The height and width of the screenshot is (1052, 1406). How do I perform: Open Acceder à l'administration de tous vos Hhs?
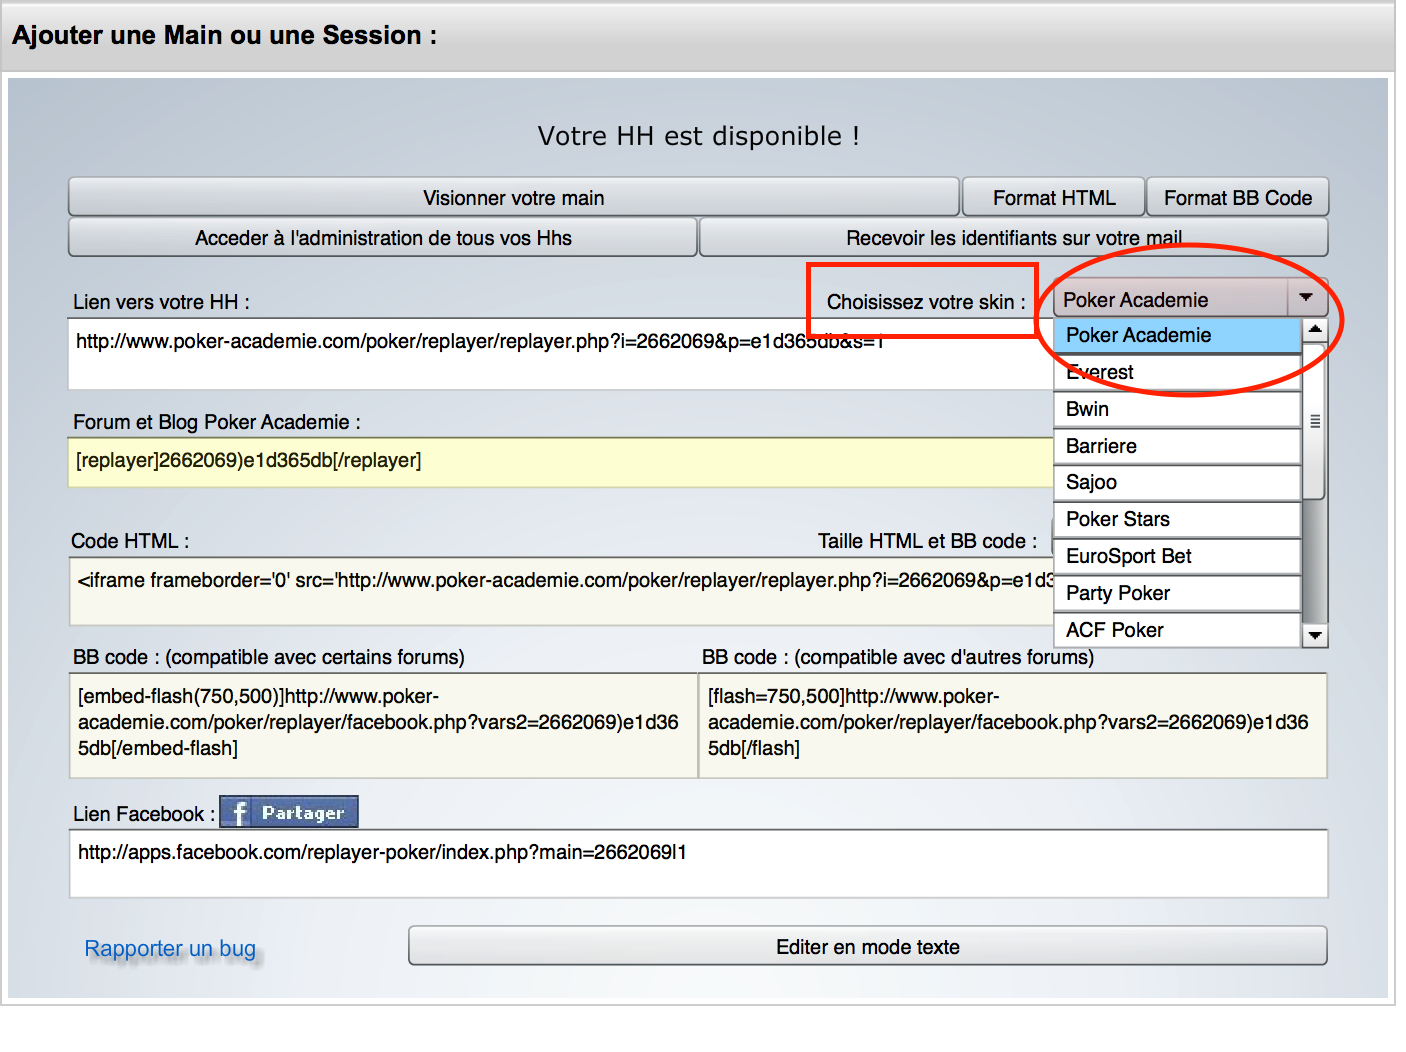(x=383, y=237)
